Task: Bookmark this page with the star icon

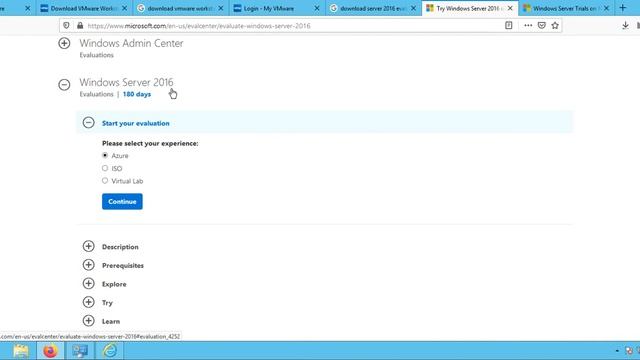Action: coord(555,25)
